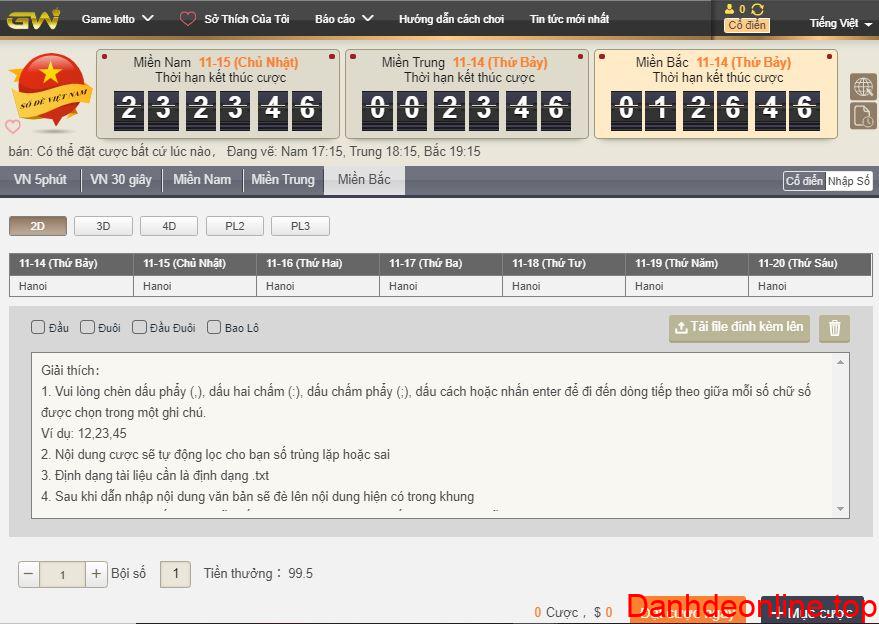
Task: Click the user account icon
Action: [x=730, y=9]
